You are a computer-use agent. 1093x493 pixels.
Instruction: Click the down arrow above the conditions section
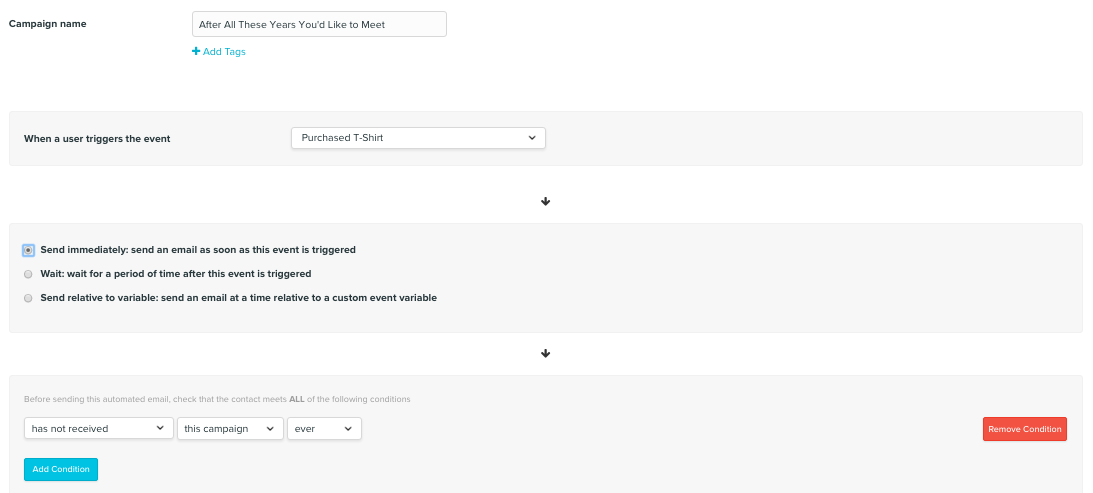coord(546,353)
